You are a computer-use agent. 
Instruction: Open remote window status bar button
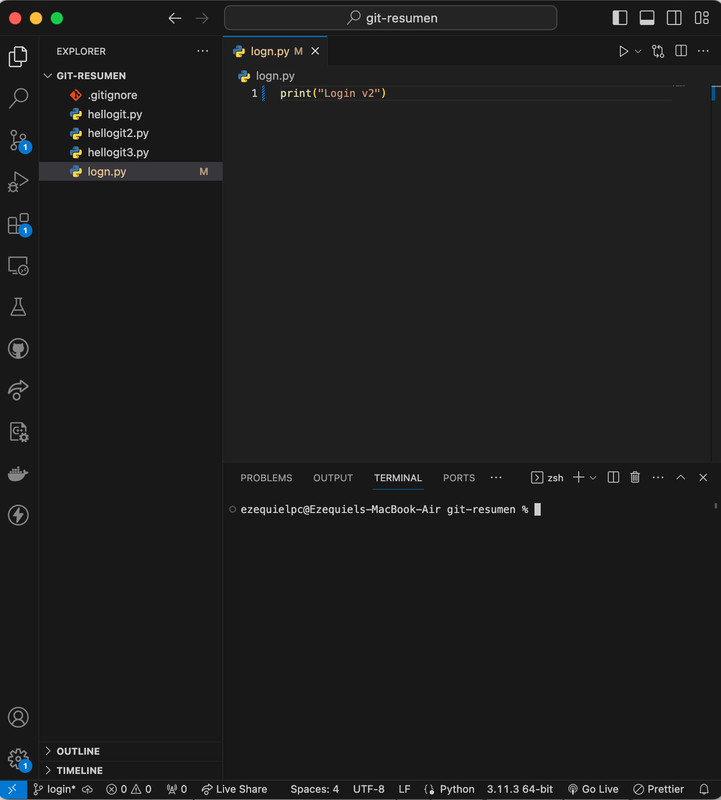click(13, 789)
